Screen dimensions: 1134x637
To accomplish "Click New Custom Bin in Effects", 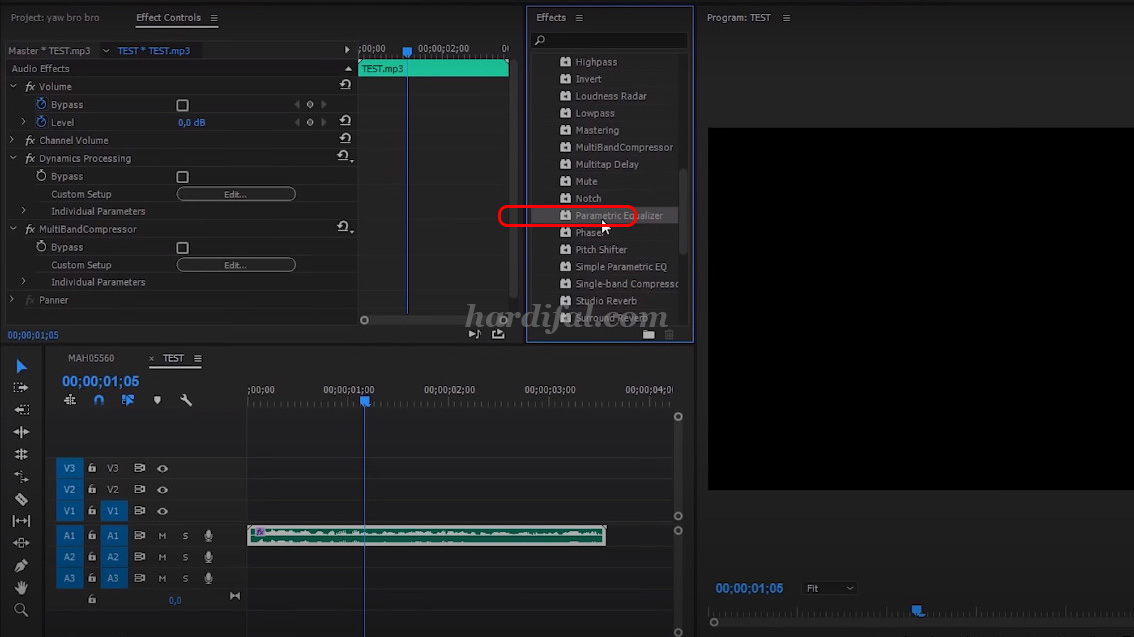I will 649,335.
